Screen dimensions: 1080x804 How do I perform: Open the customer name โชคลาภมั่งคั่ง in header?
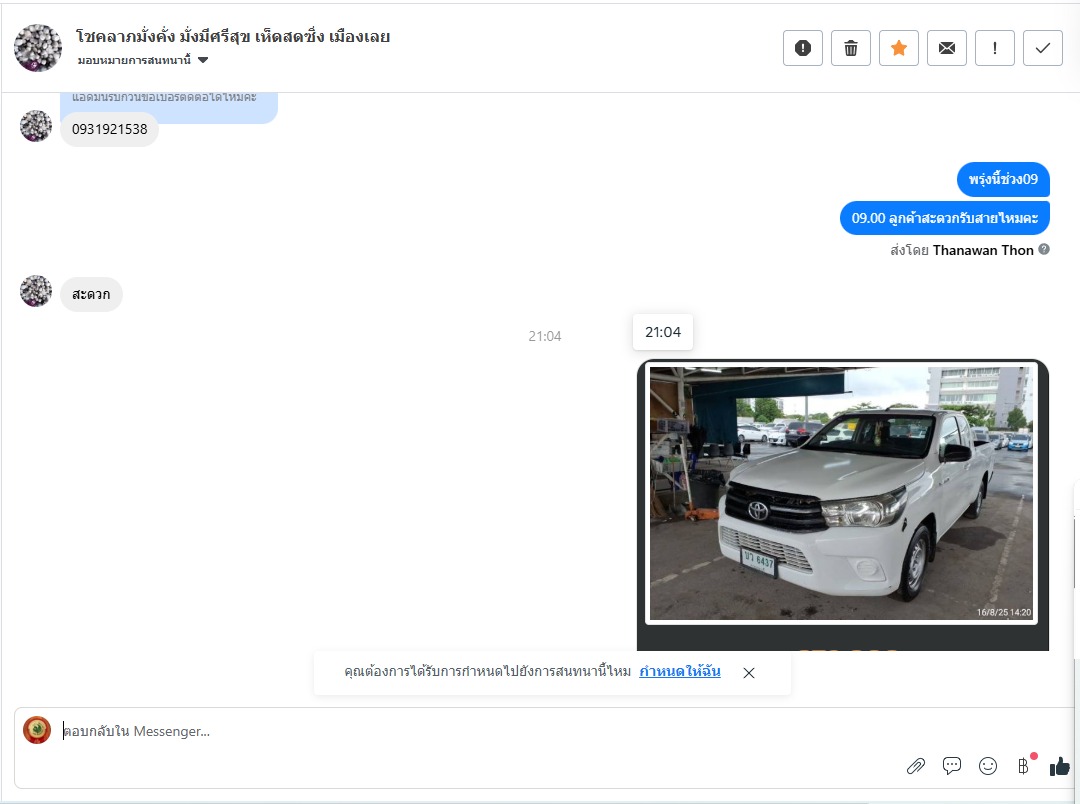tap(232, 37)
